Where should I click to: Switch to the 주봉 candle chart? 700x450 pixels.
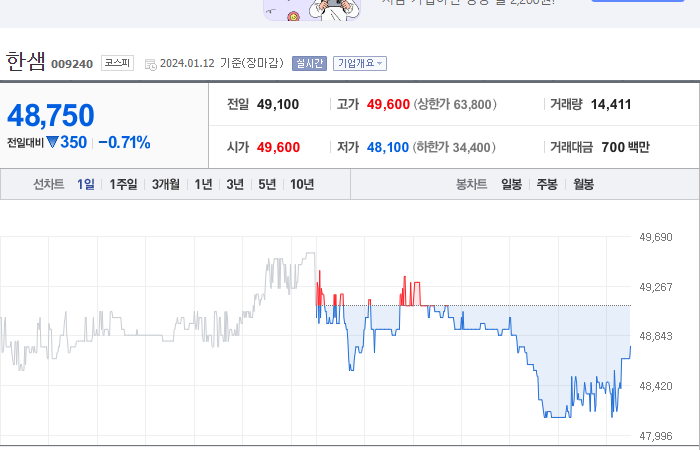[x=547, y=184]
